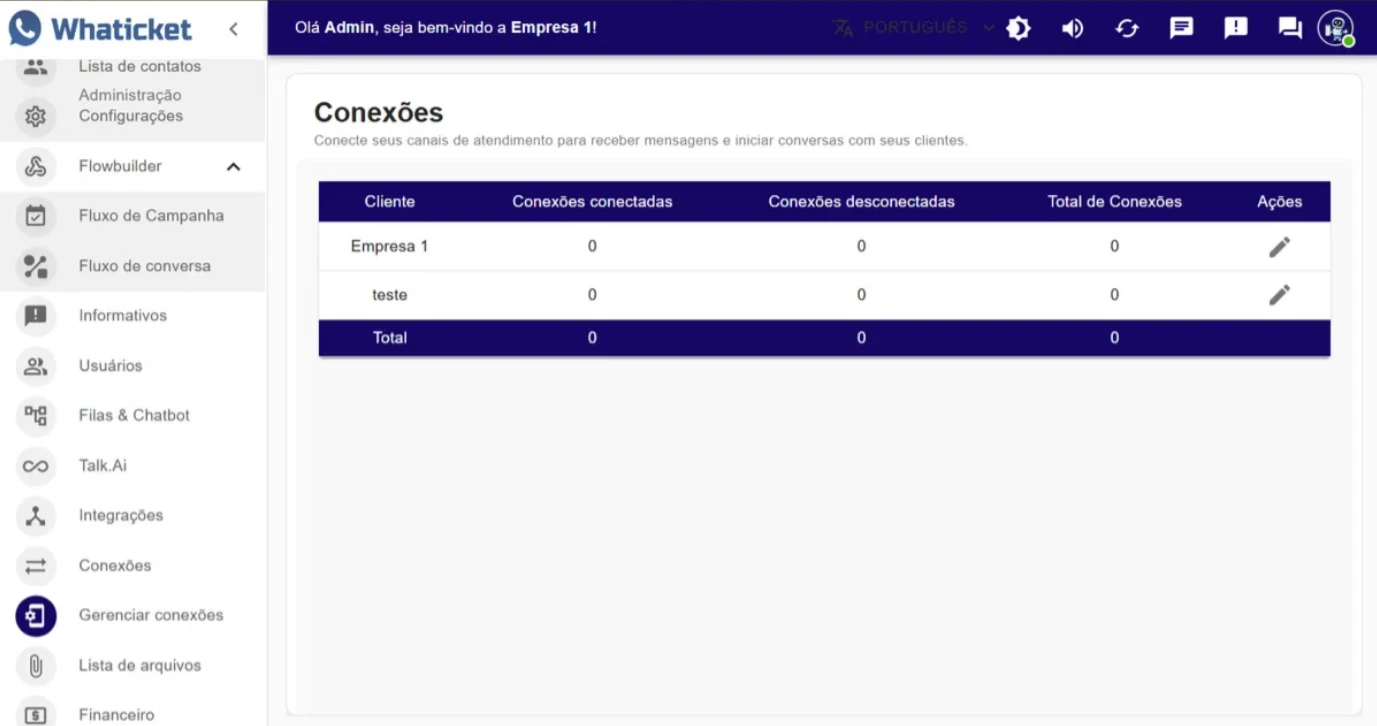1377x726 pixels.
Task: Open the internal chat forum icon
Action: pos(1290,28)
